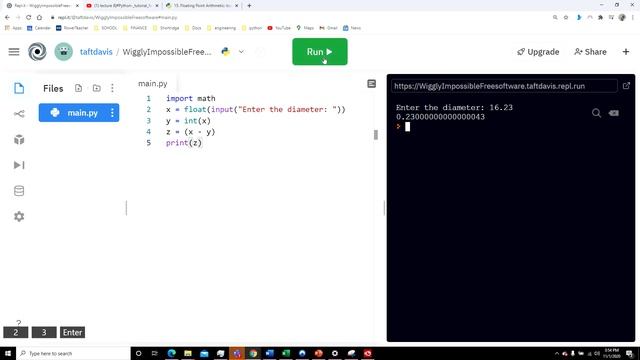Open the main.py file options menu
Viewport: 640px width, 360px height.
112,113
